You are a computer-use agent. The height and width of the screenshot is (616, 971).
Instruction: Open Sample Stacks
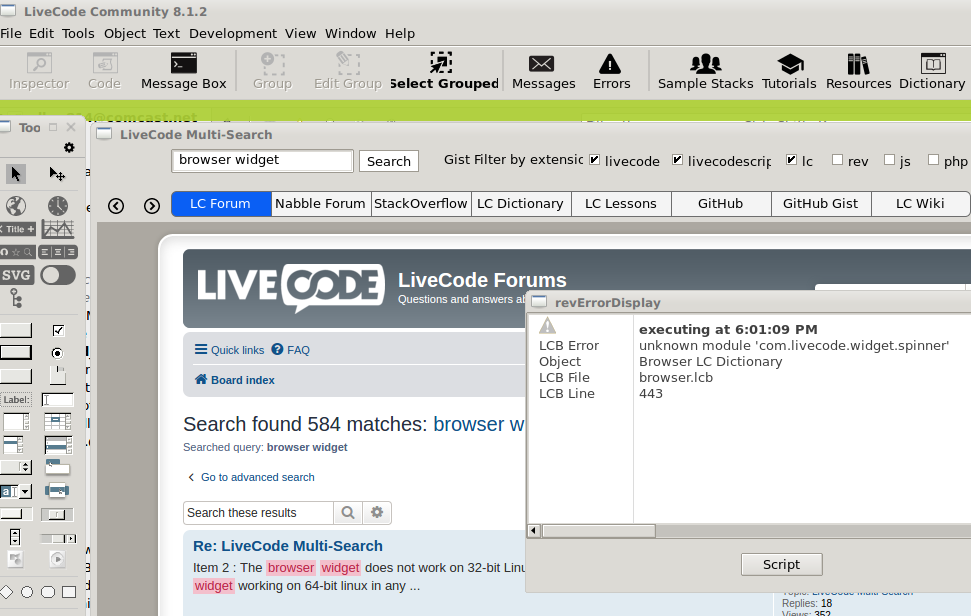pos(705,72)
